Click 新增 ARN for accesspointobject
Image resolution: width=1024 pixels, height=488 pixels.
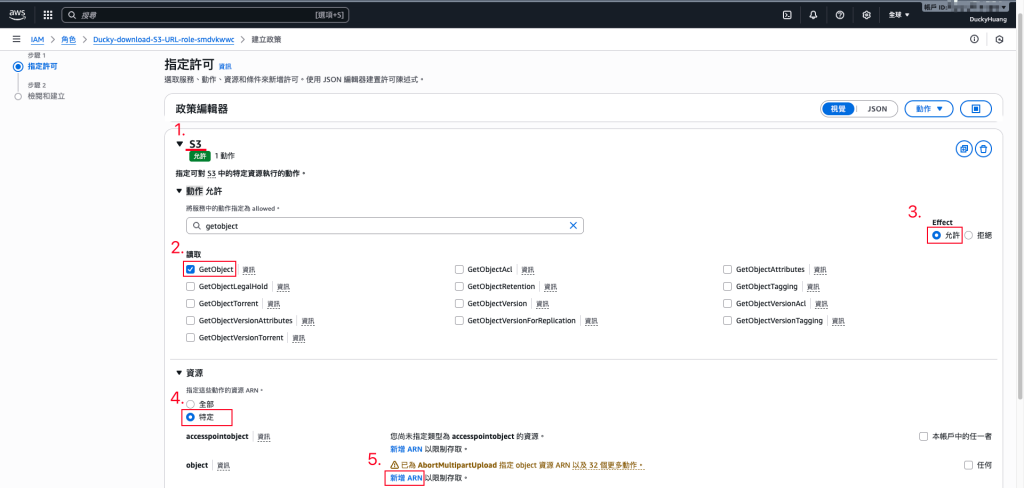coord(406,449)
